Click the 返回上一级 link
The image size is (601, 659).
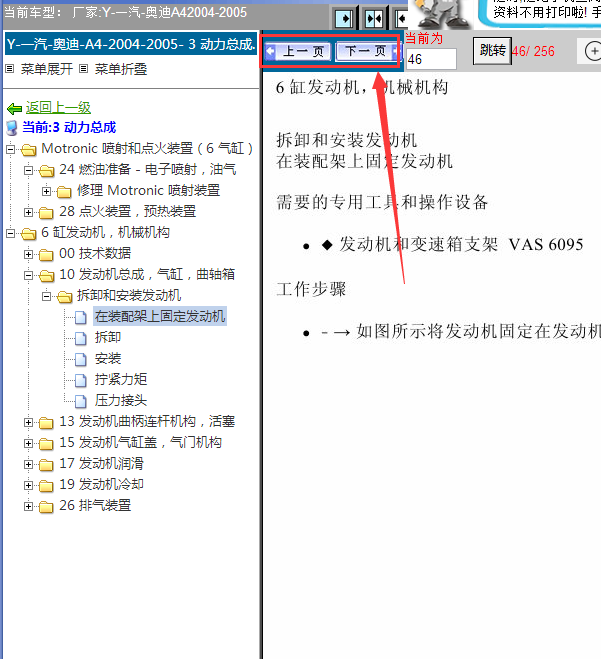click(x=58, y=108)
